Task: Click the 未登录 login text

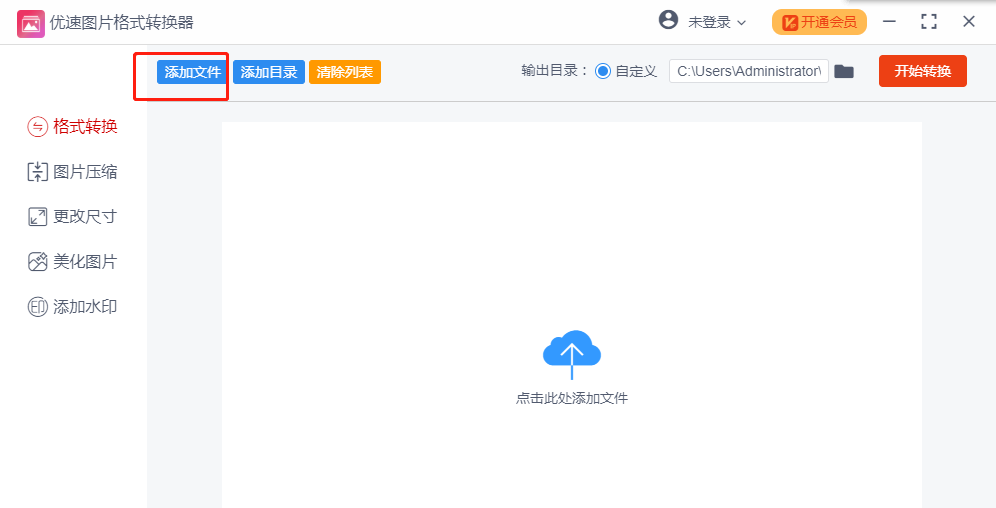Action: [x=710, y=22]
